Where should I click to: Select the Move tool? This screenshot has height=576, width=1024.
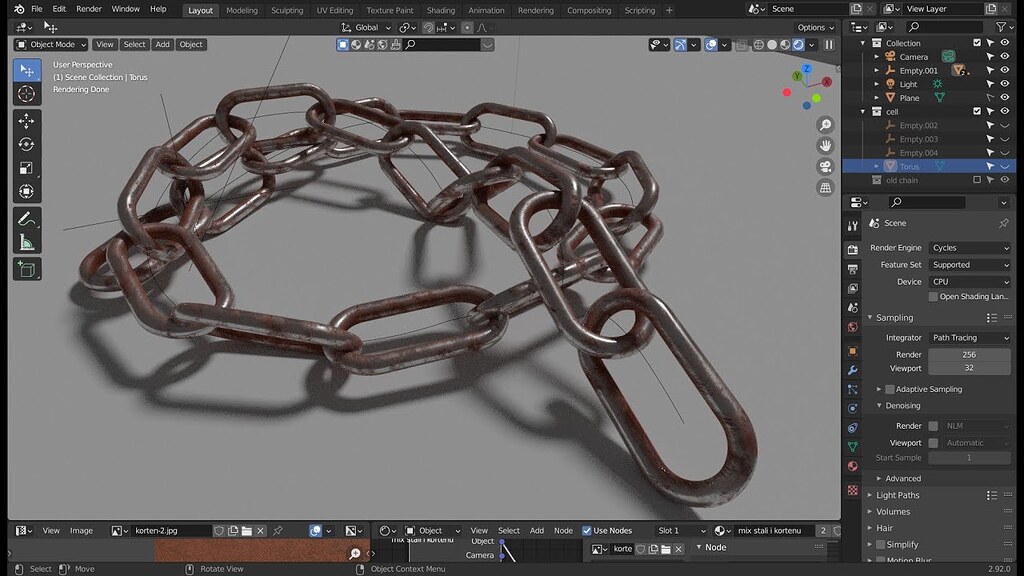27,121
